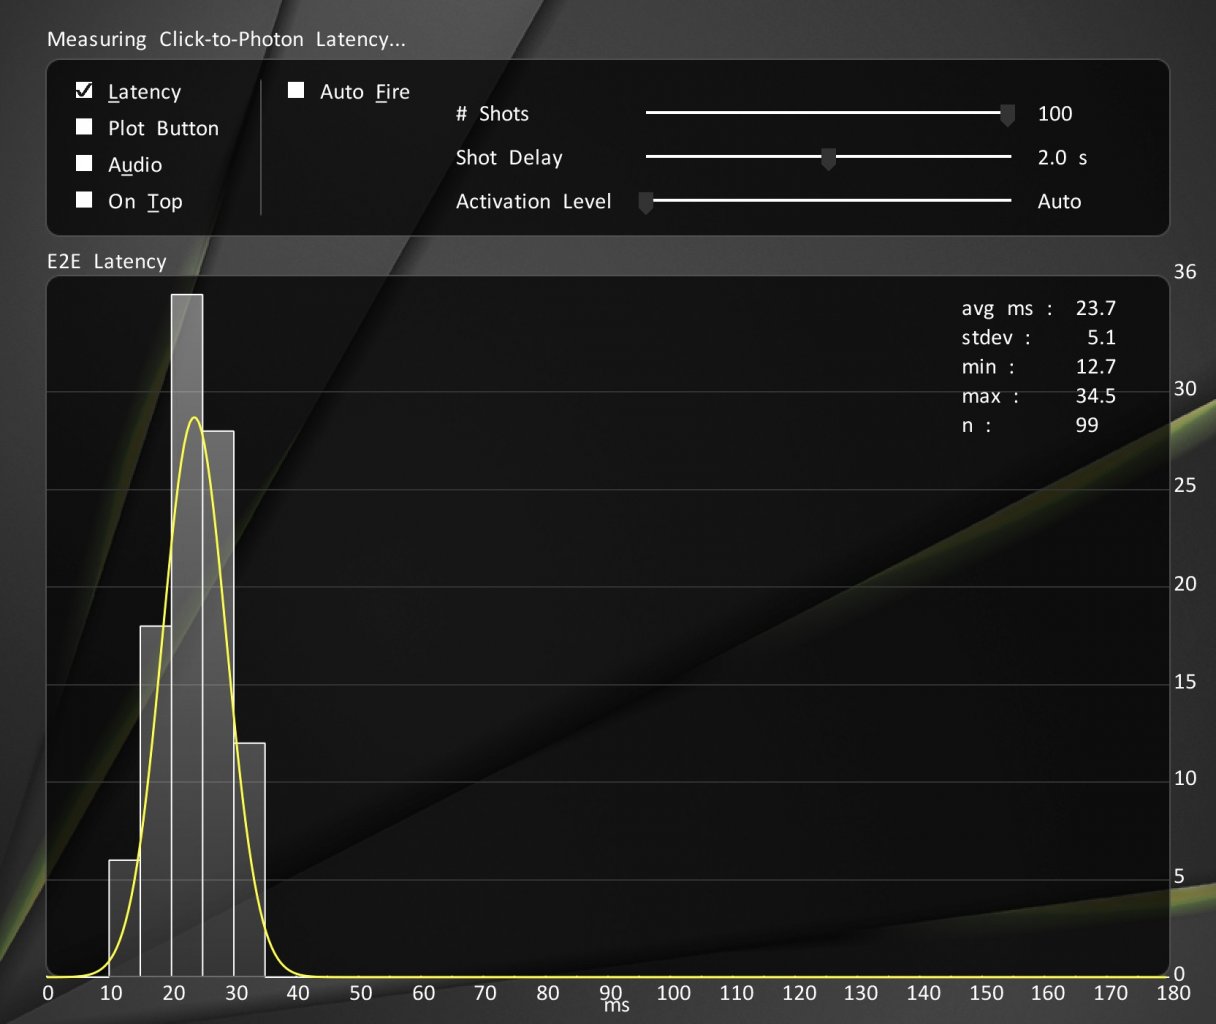1216x1024 pixels.
Task: Click the Activation Level slider handle
Action: 646,203
